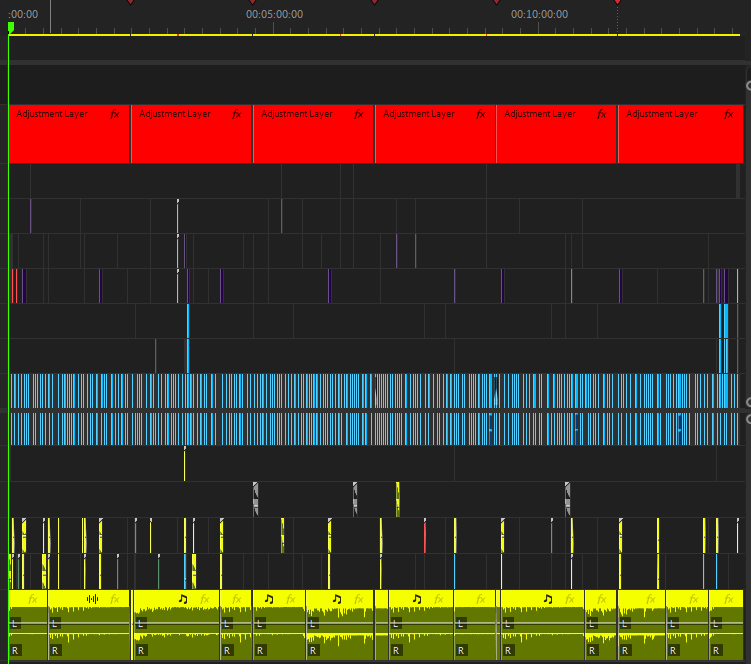The width and height of the screenshot is (751, 664).
Task: Click the fifth music note icon on audio track
Action: click(x=548, y=599)
